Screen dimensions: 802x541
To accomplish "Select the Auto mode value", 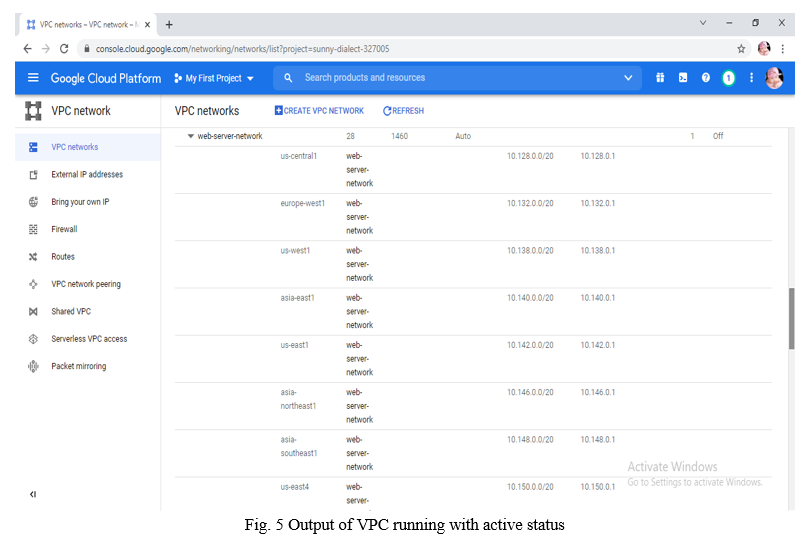I will point(463,136).
